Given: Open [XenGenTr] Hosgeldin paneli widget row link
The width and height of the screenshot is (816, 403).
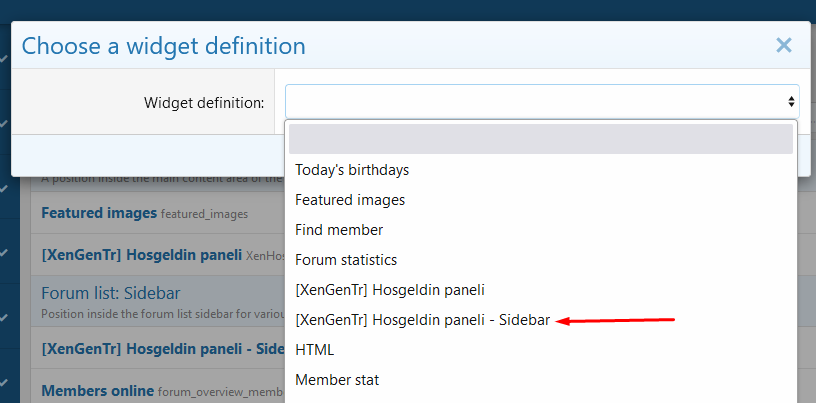Looking at the screenshot, I should pyautogui.click(x=141, y=255).
